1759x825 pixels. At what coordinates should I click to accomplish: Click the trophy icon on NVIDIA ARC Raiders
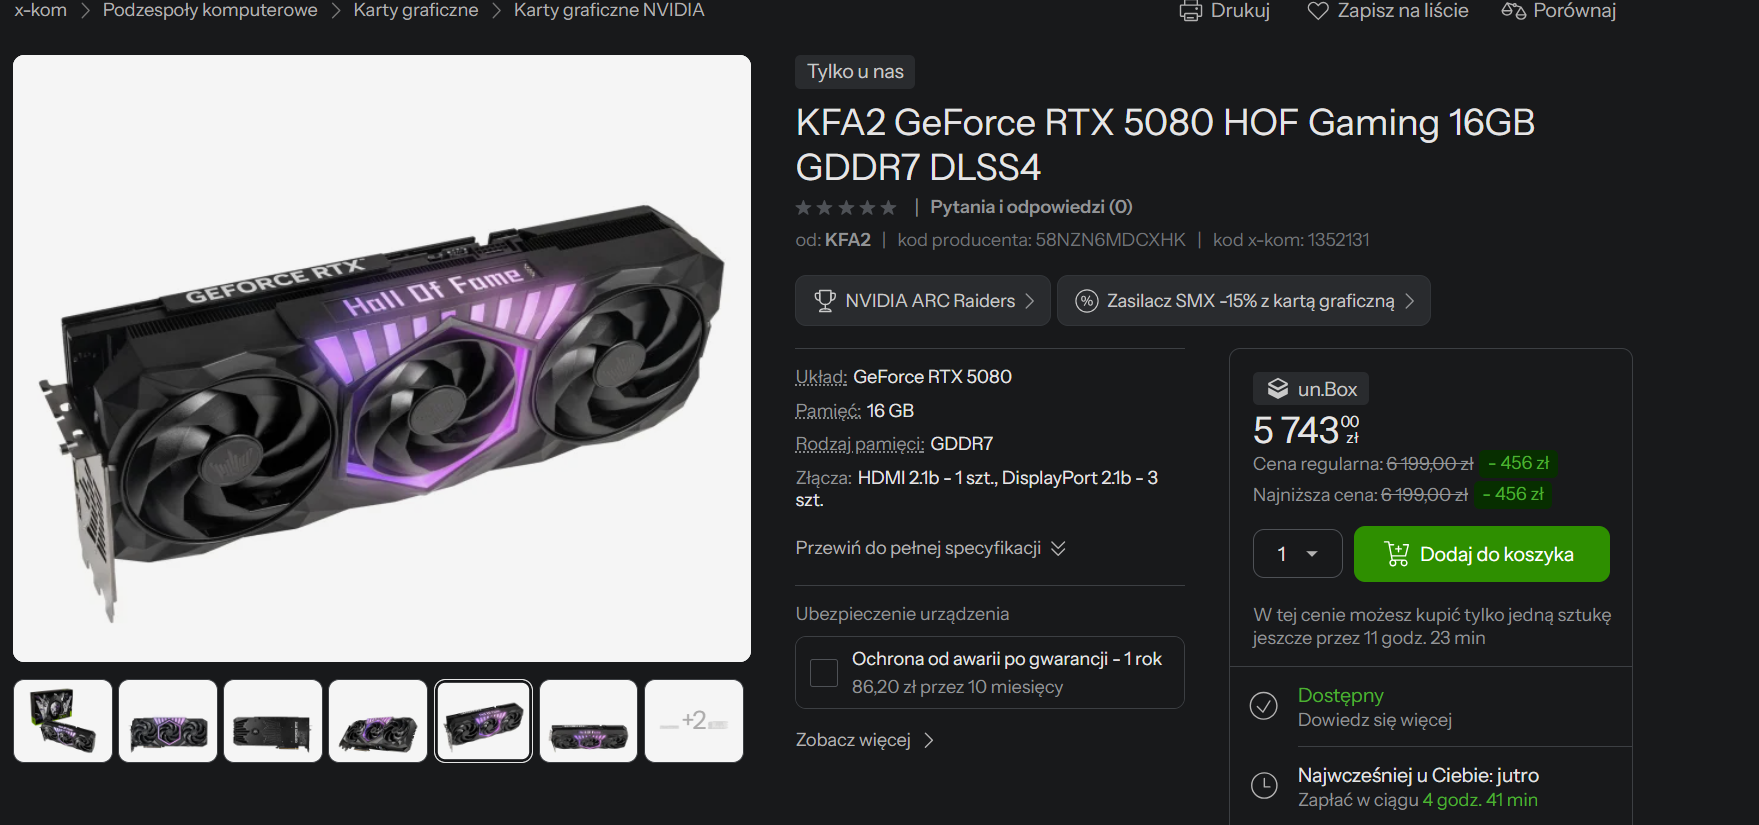[x=825, y=300]
